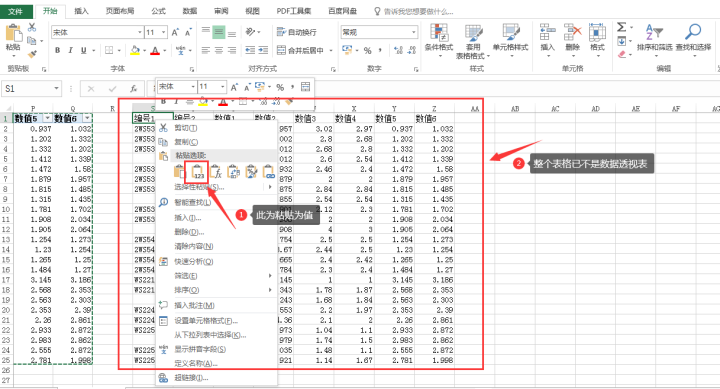Image resolution: width=720 pixels, height=389 pixels.
Task: Click the Paste clipboard icon in ribbon
Action: [x=13, y=34]
